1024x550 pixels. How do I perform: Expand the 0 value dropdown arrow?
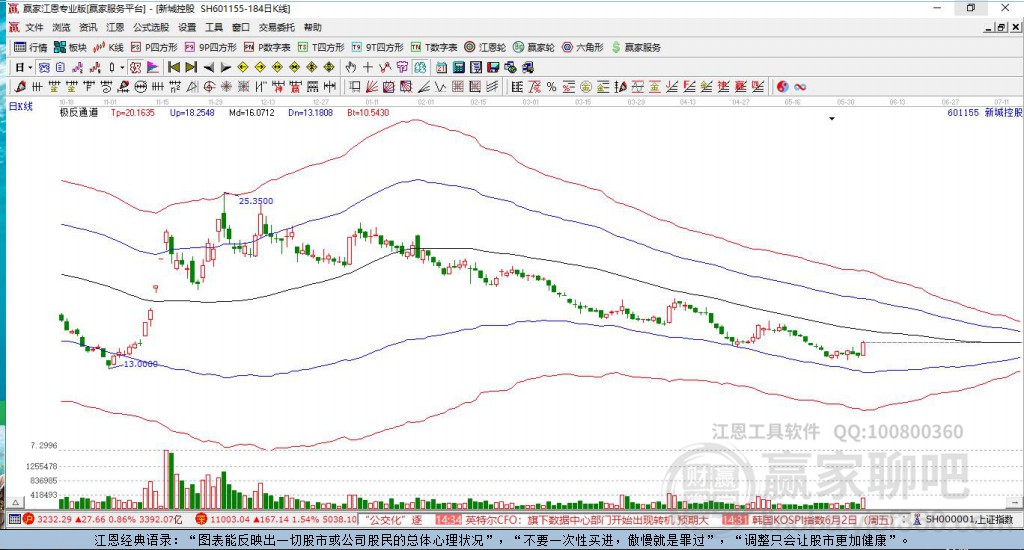point(122,67)
